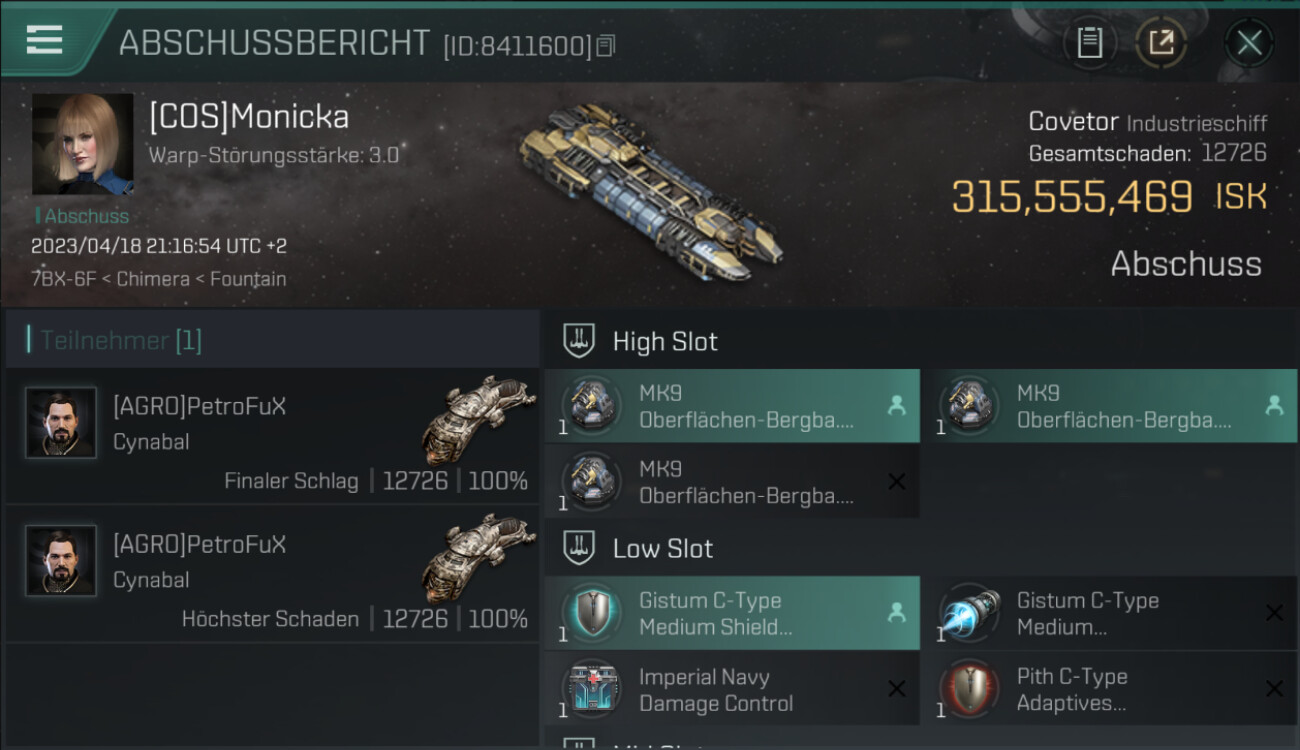Select the first MK9 Oberflächen-Bergbau module
The height and width of the screenshot is (750, 1300).
732,406
